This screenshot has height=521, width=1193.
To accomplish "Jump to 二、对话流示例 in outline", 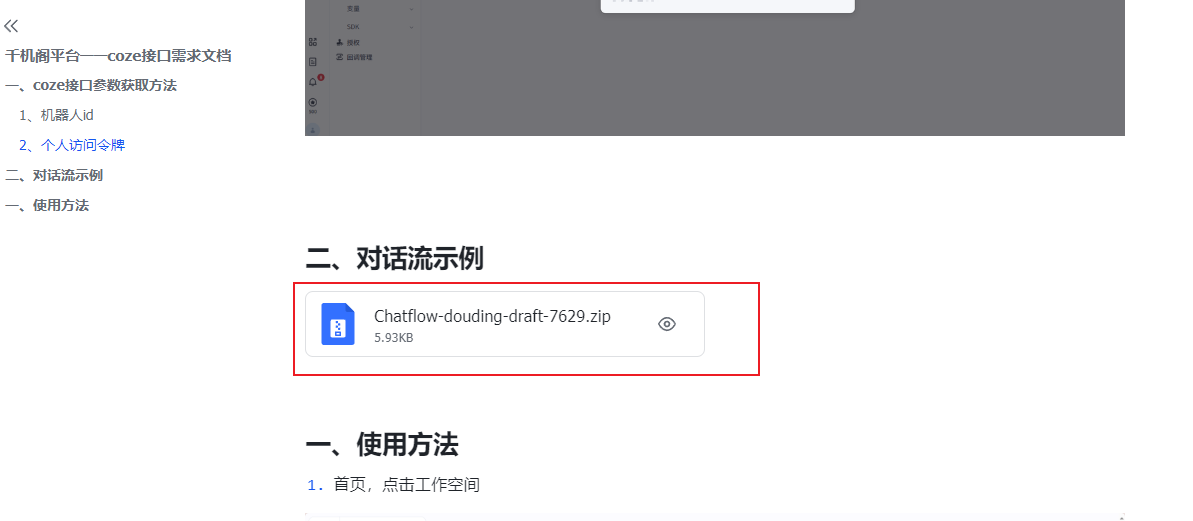I will (54, 176).
